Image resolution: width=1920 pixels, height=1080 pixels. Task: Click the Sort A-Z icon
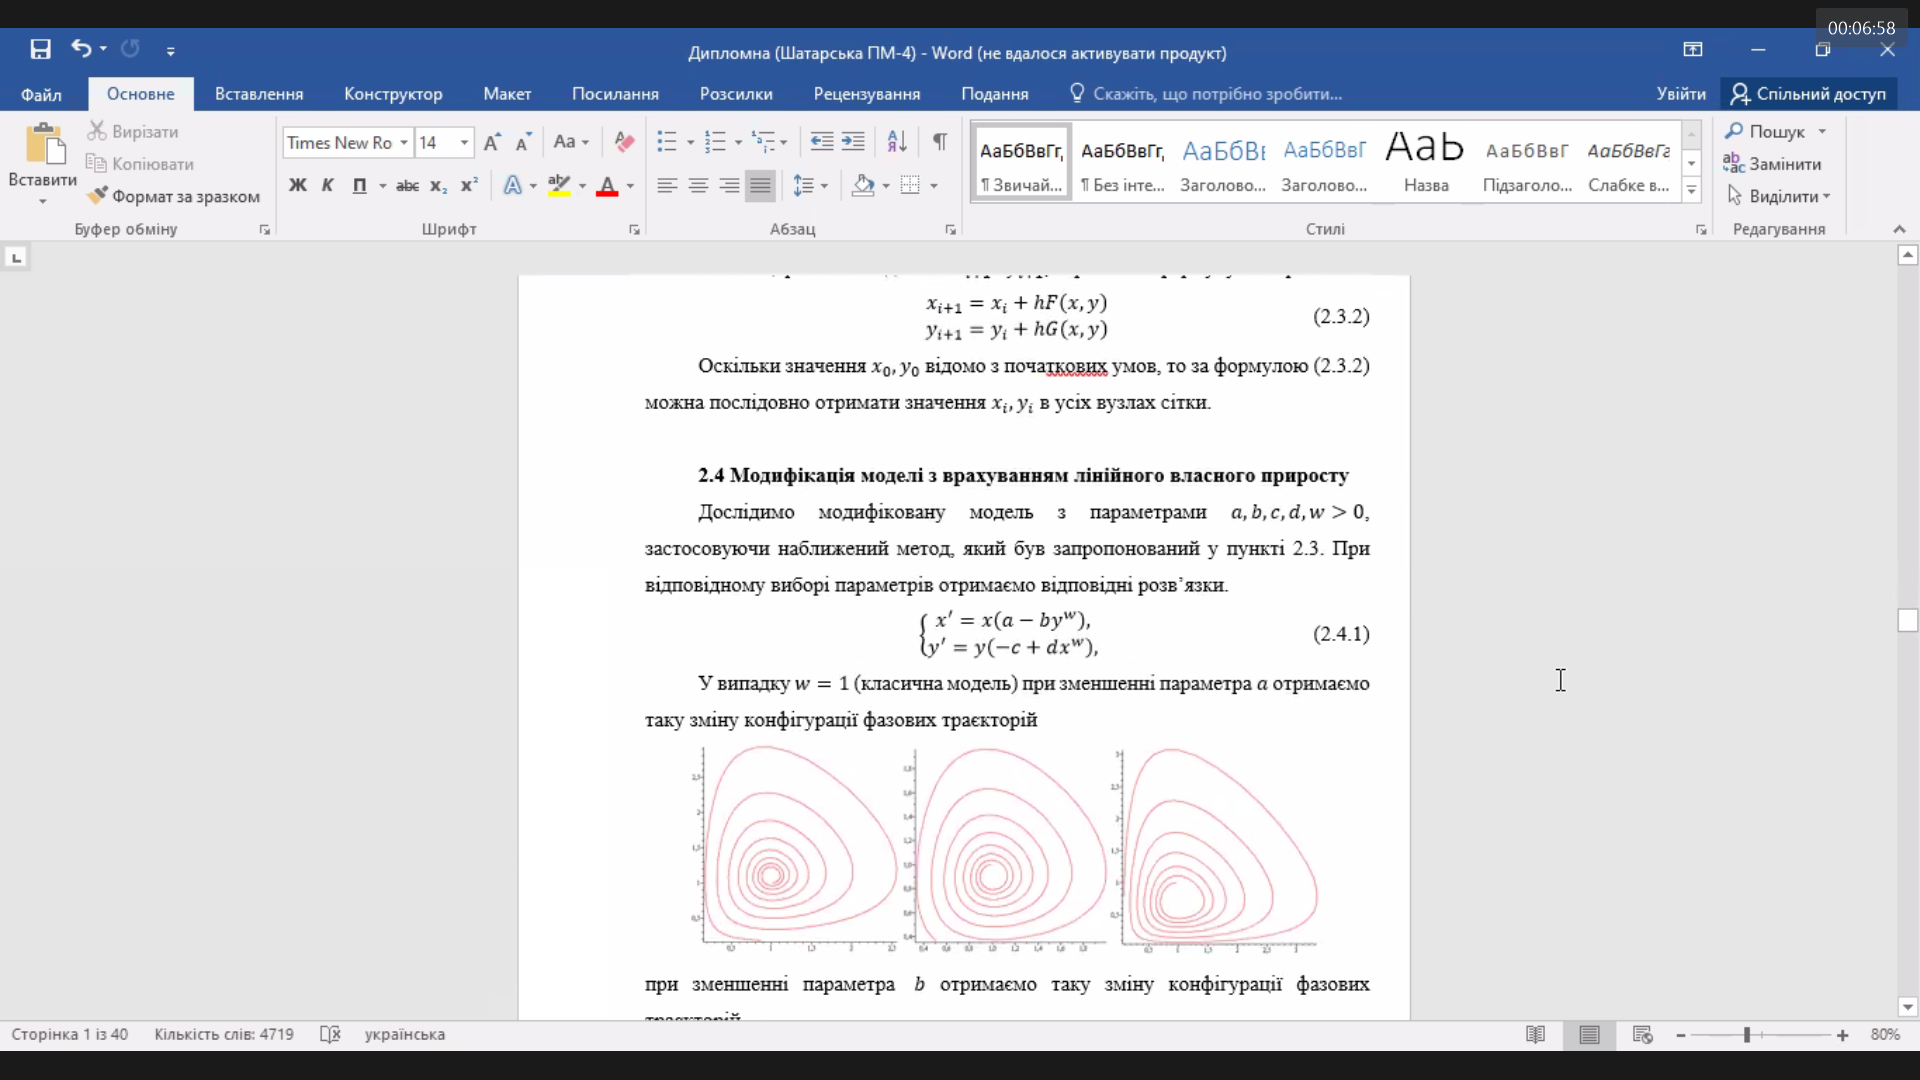tap(897, 142)
